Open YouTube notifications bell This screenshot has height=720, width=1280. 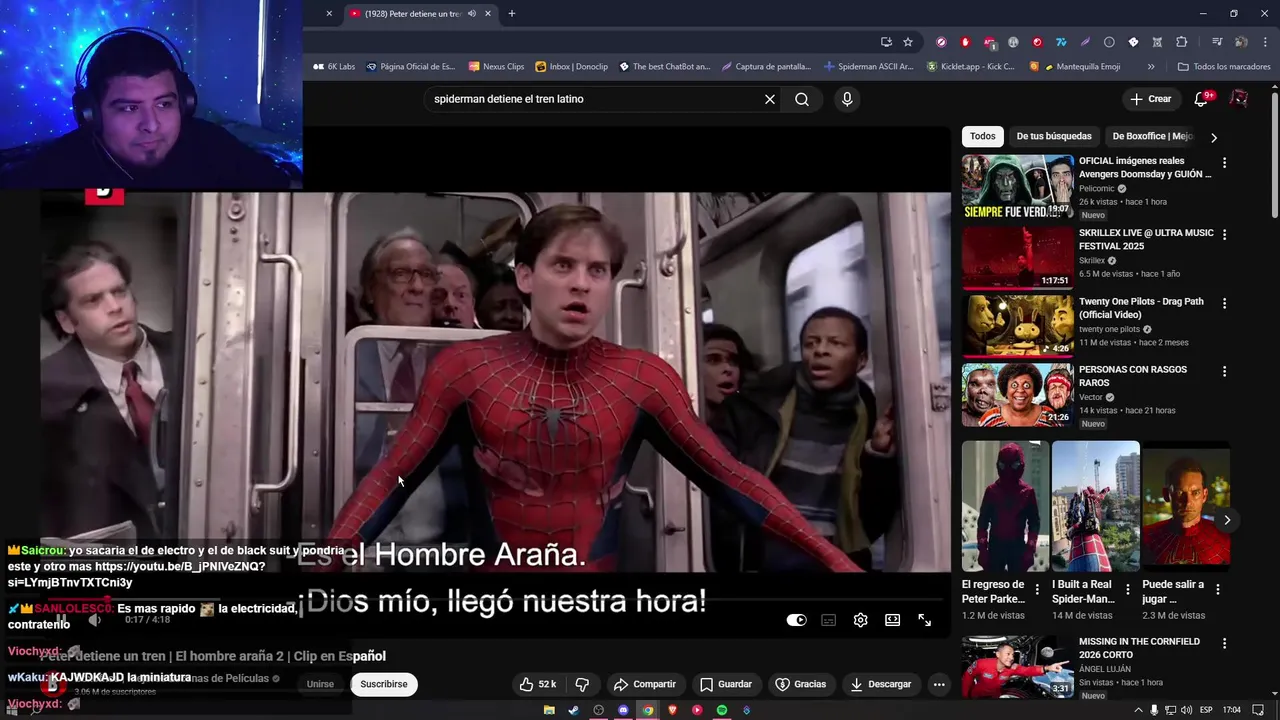[x=1202, y=99]
